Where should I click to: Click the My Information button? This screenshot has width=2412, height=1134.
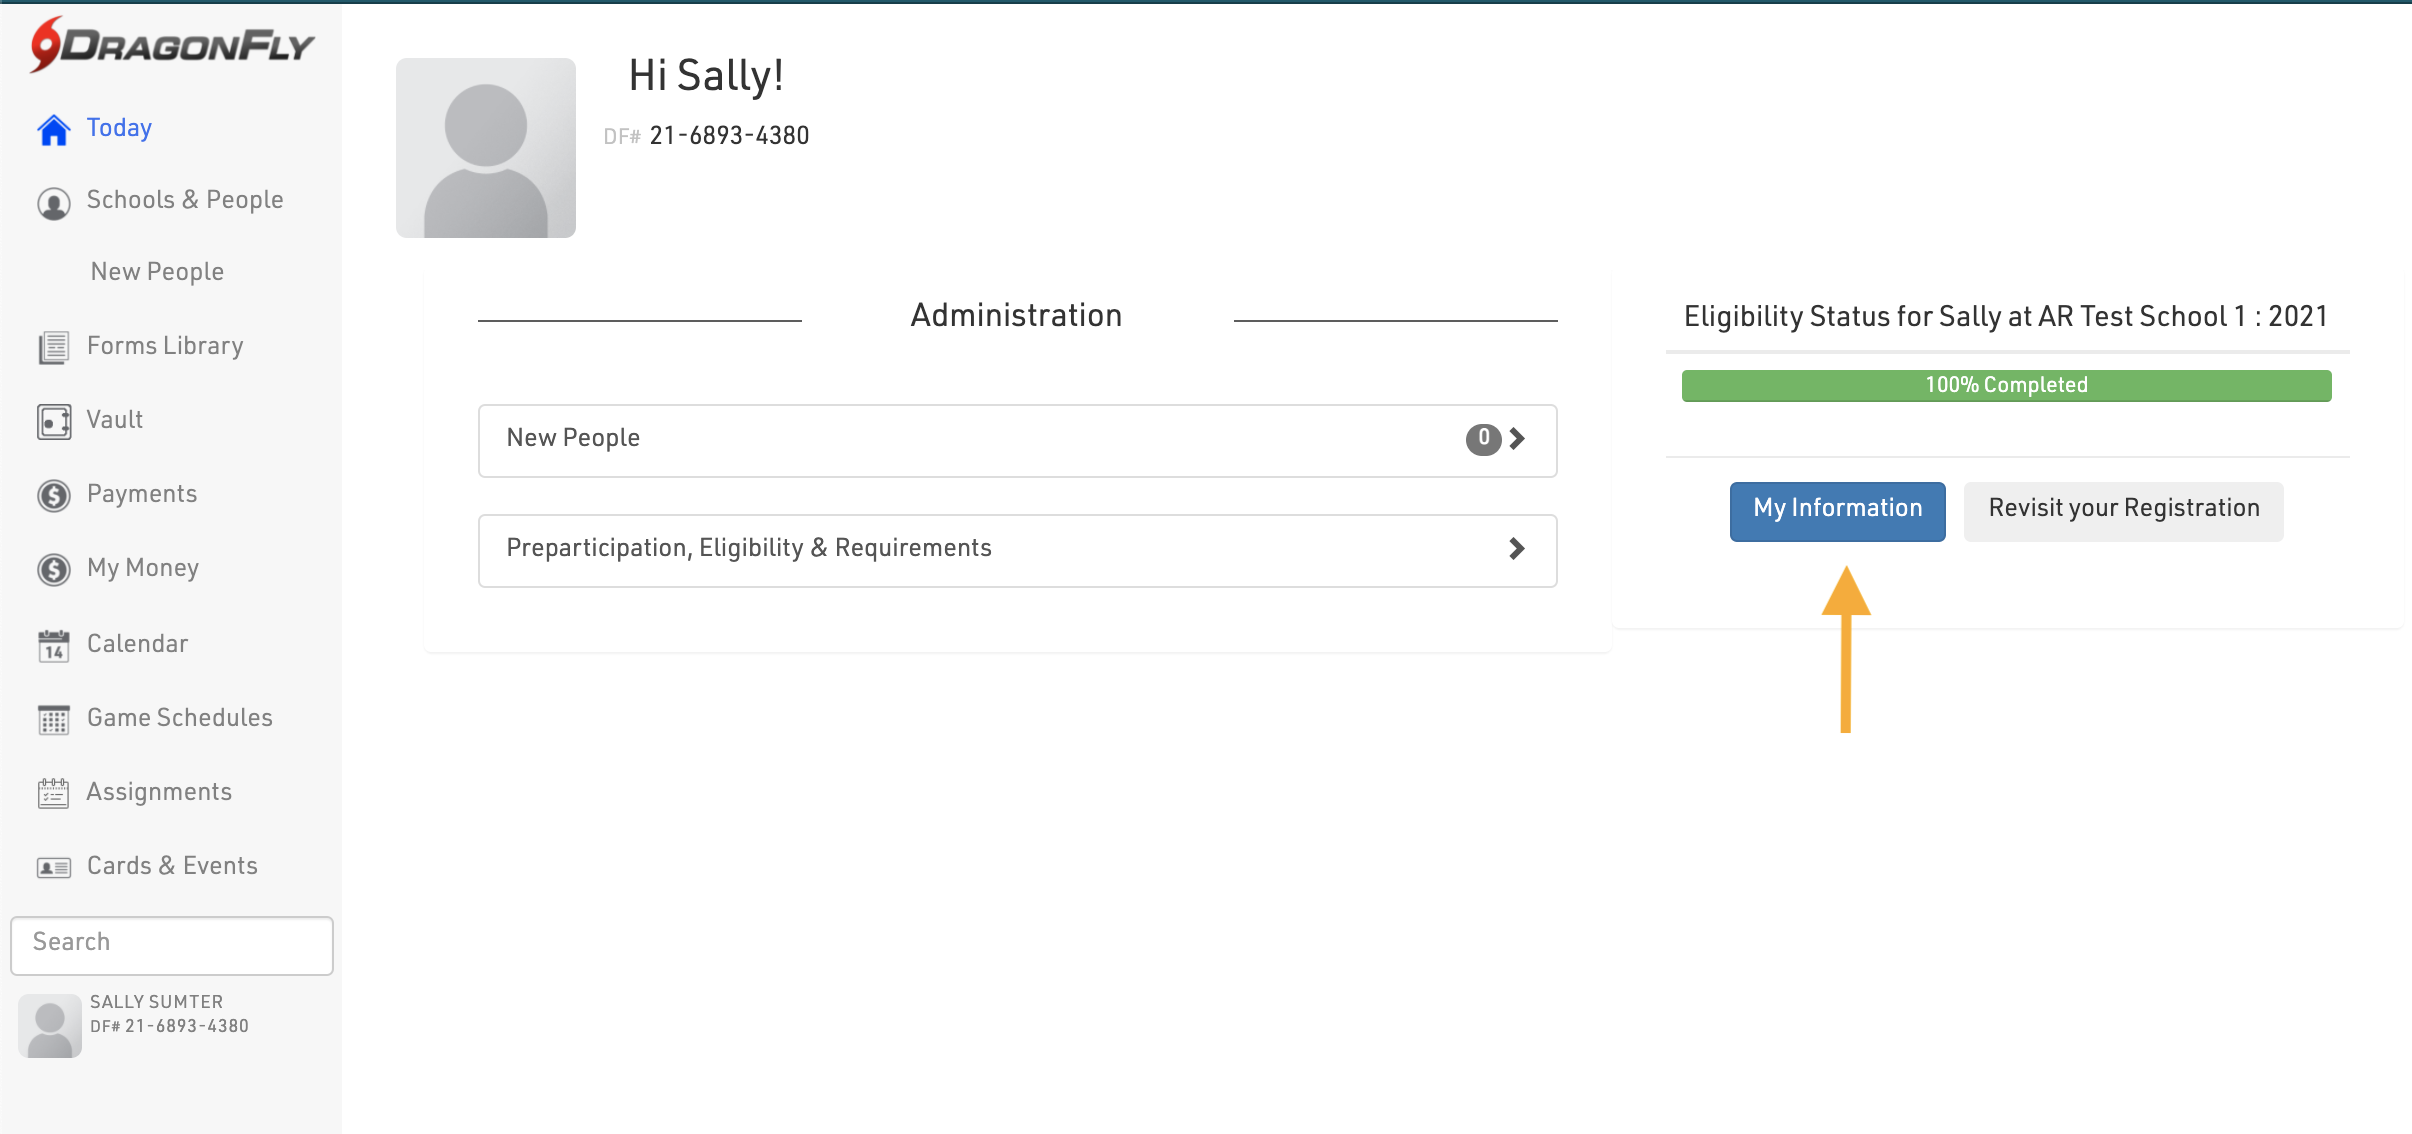(1837, 511)
